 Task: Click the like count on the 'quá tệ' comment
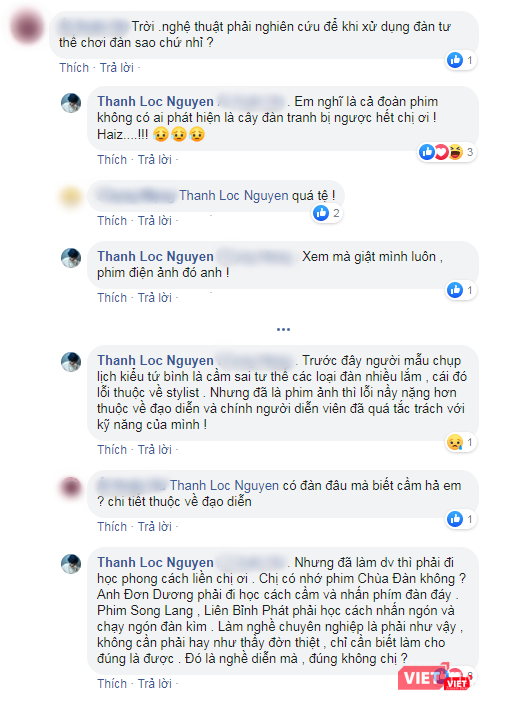coord(336,213)
